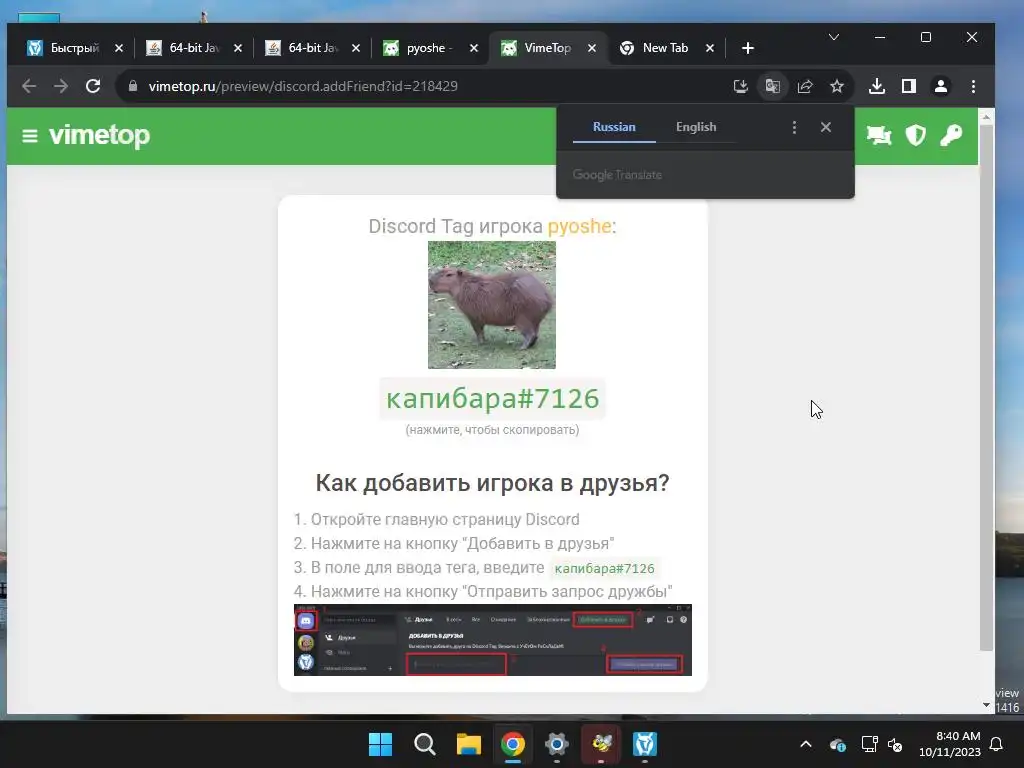The image size is (1024, 768).
Task: Toggle Chrome side panel
Action: 909,86
